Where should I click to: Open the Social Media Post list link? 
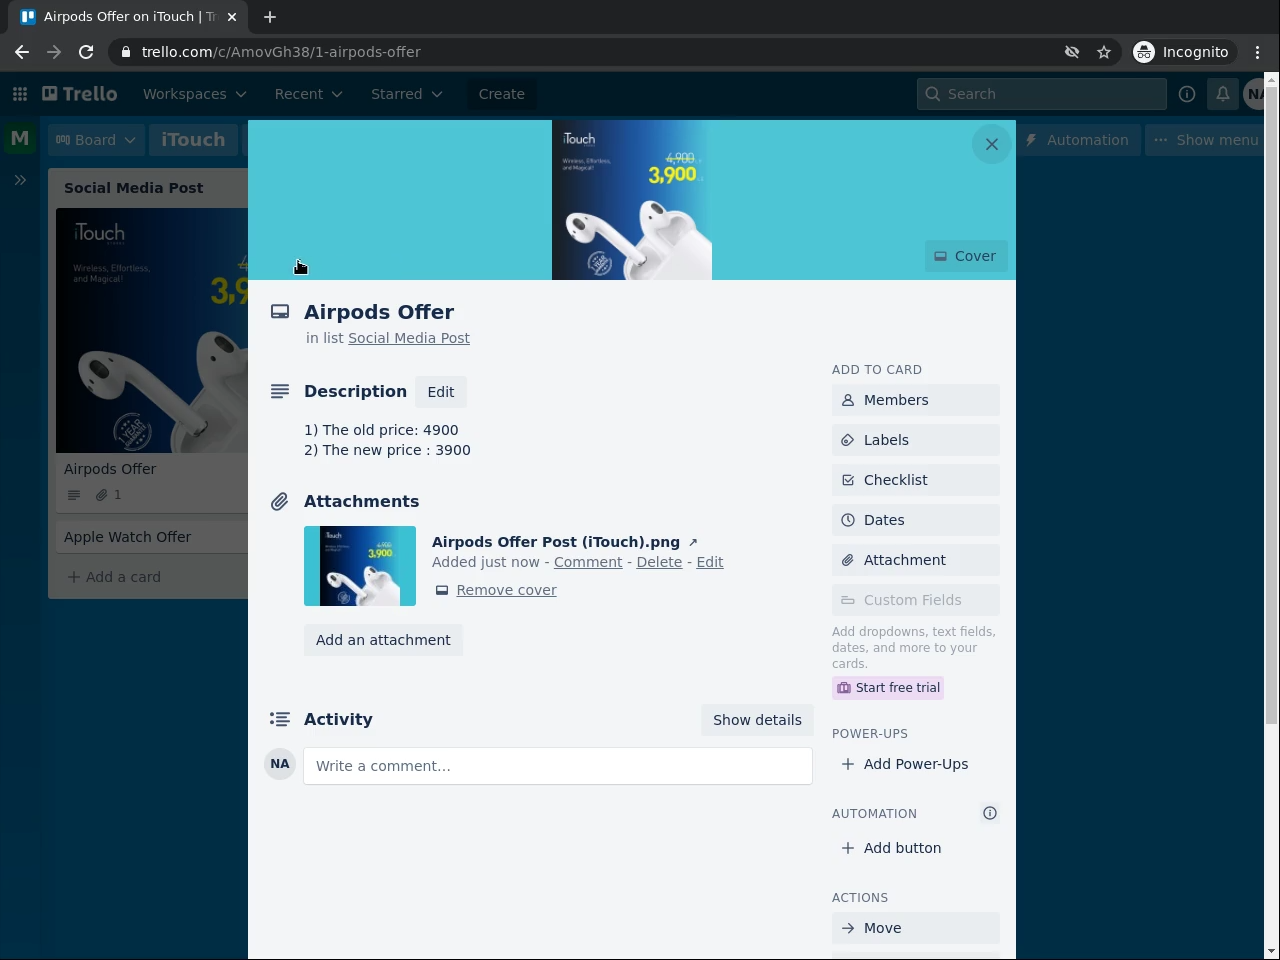pyautogui.click(x=409, y=338)
